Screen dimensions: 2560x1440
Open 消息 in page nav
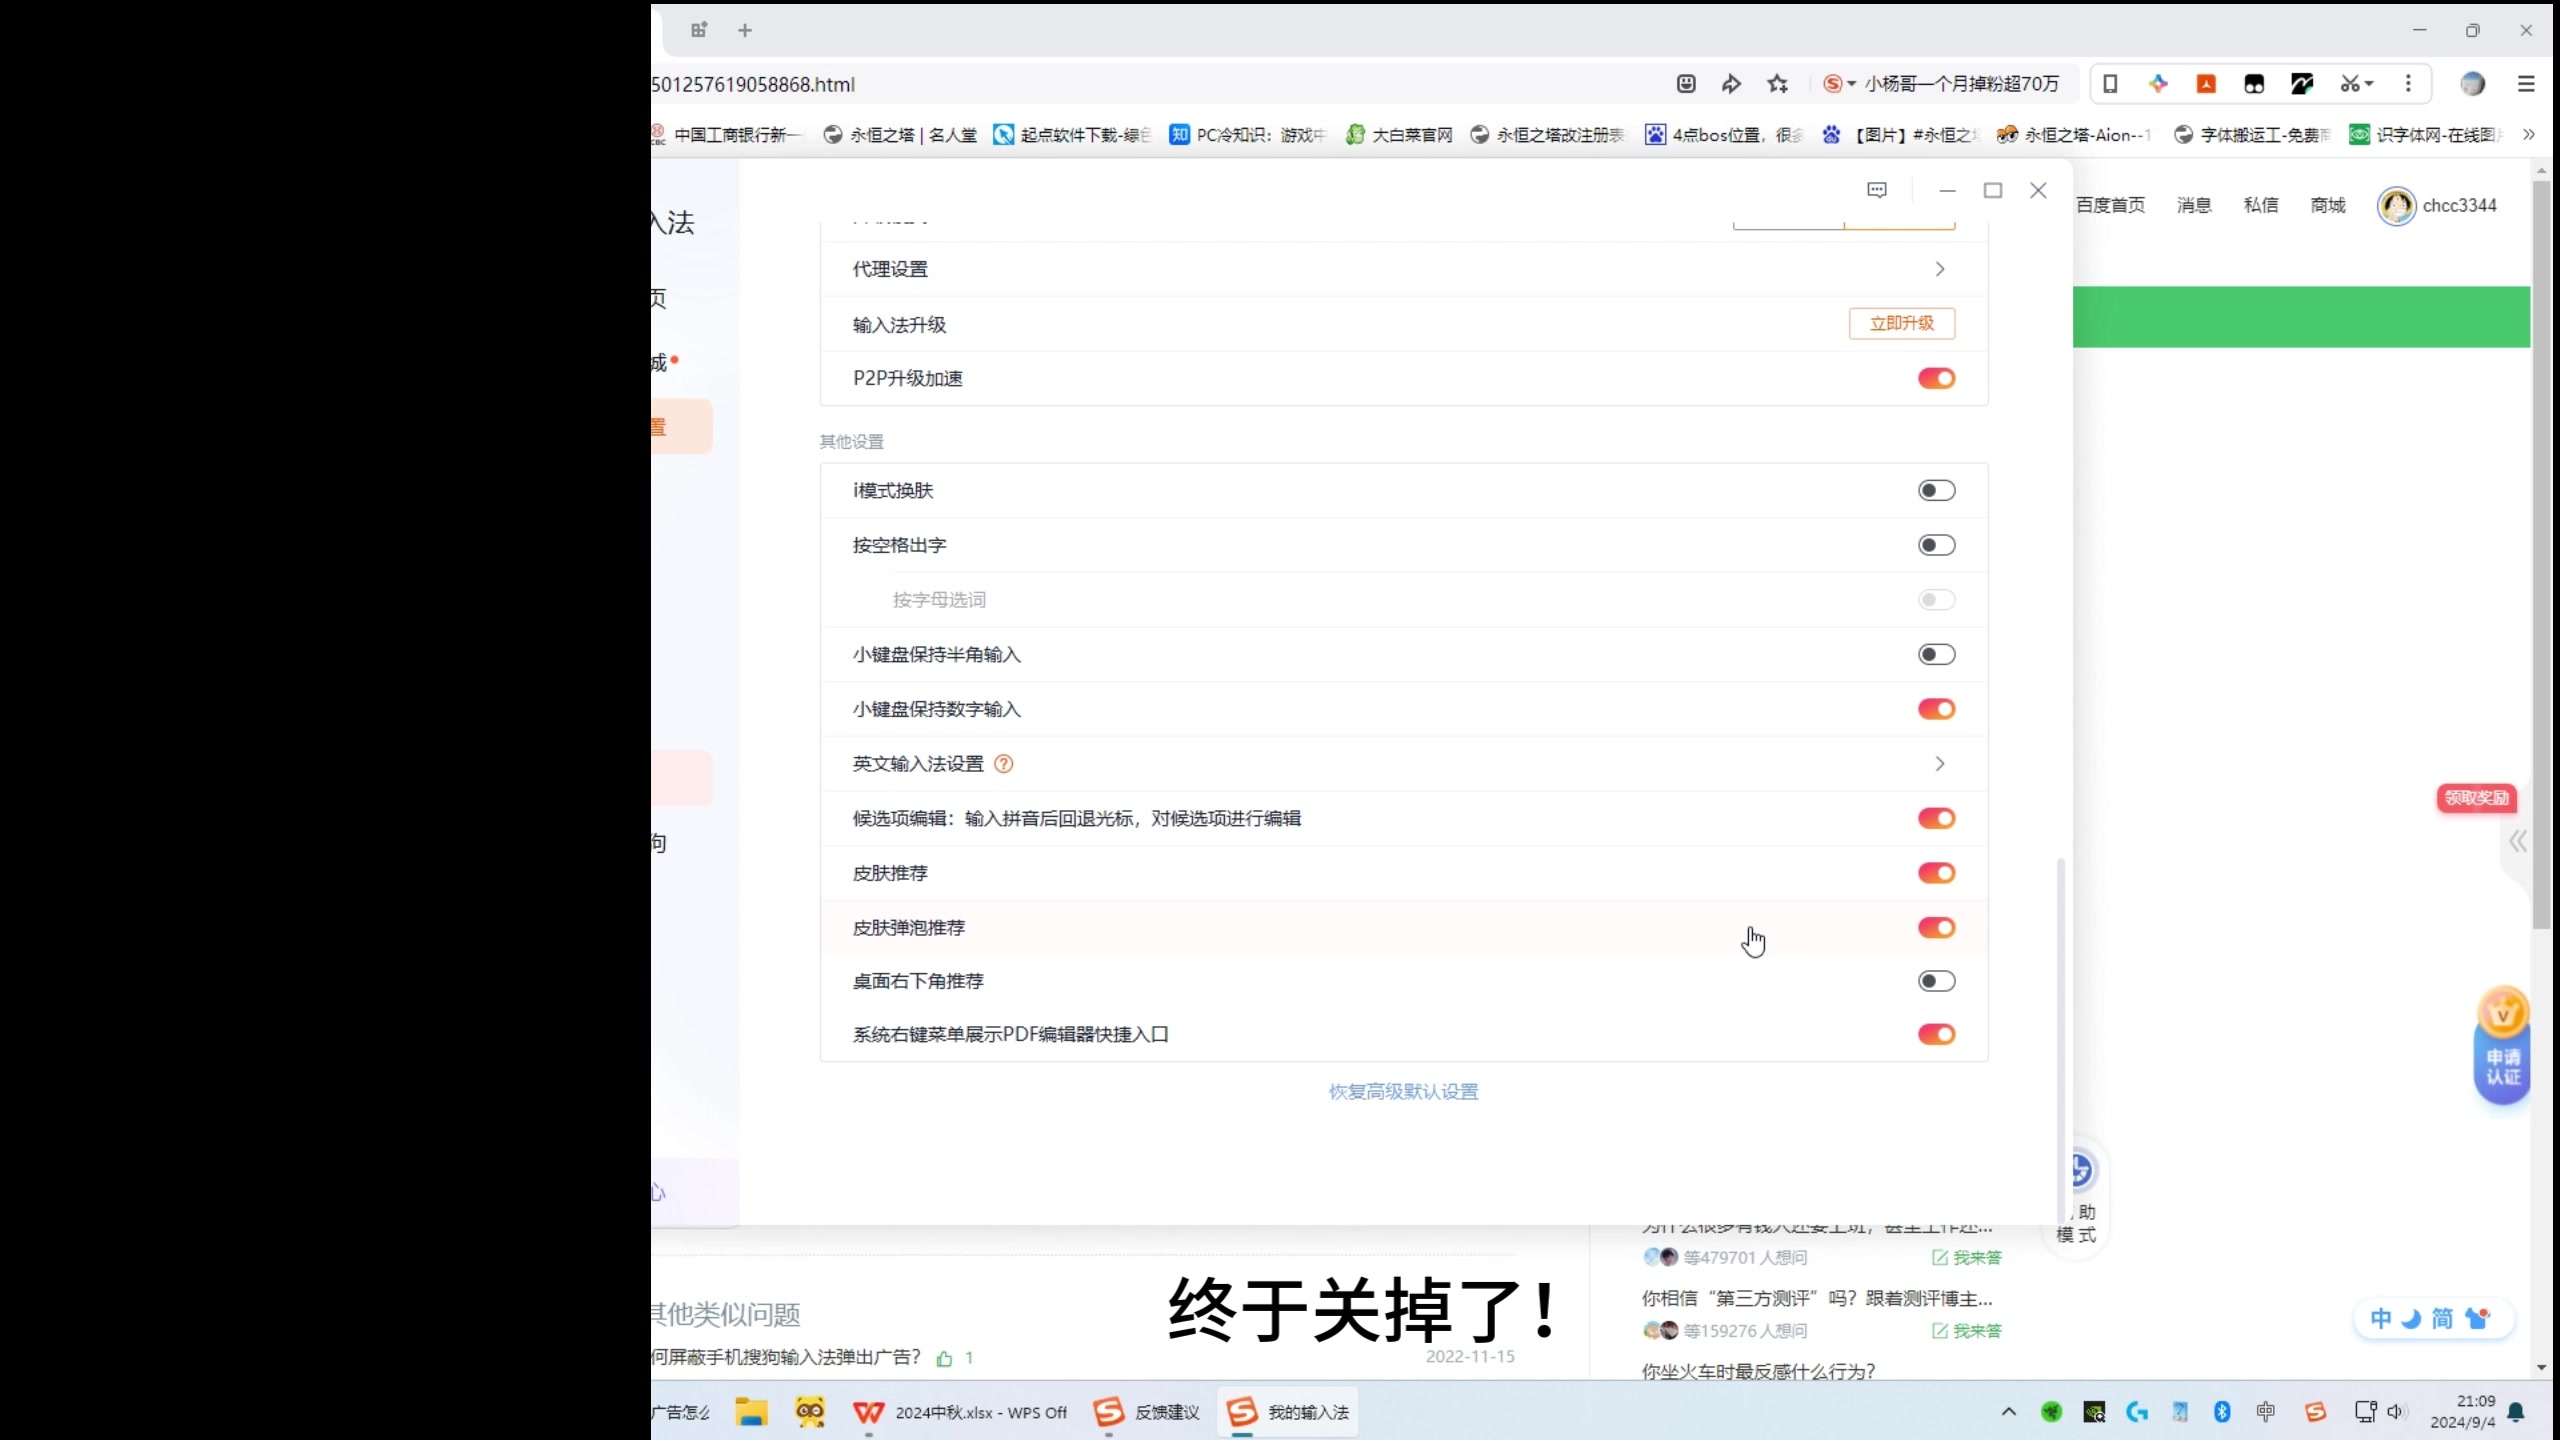(2194, 205)
